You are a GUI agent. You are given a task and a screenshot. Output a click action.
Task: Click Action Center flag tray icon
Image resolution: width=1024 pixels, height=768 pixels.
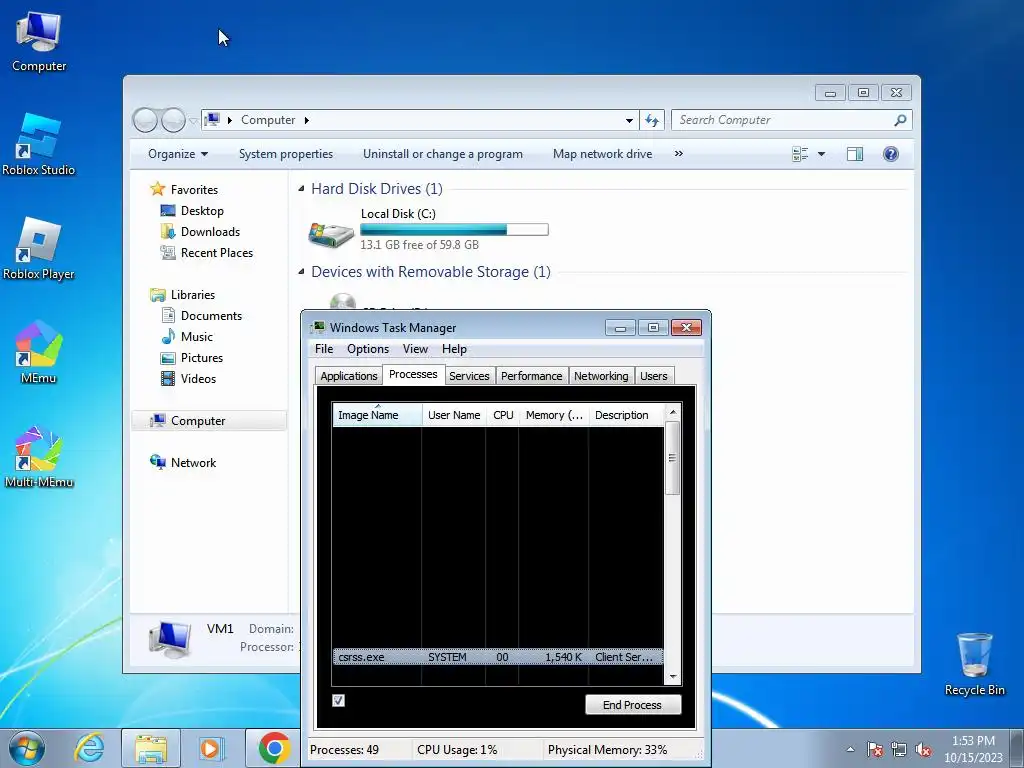pyautogui.click(x=875, y=749)
